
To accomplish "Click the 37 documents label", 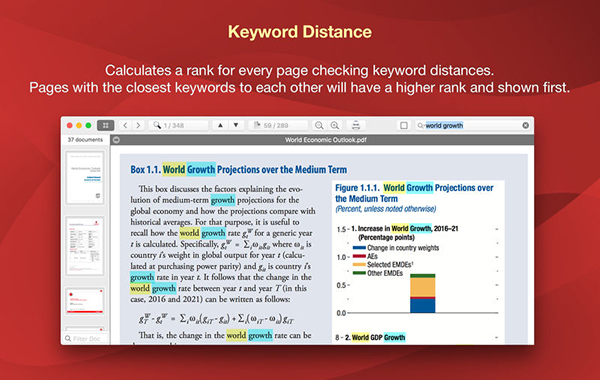I will click(85, 140).
